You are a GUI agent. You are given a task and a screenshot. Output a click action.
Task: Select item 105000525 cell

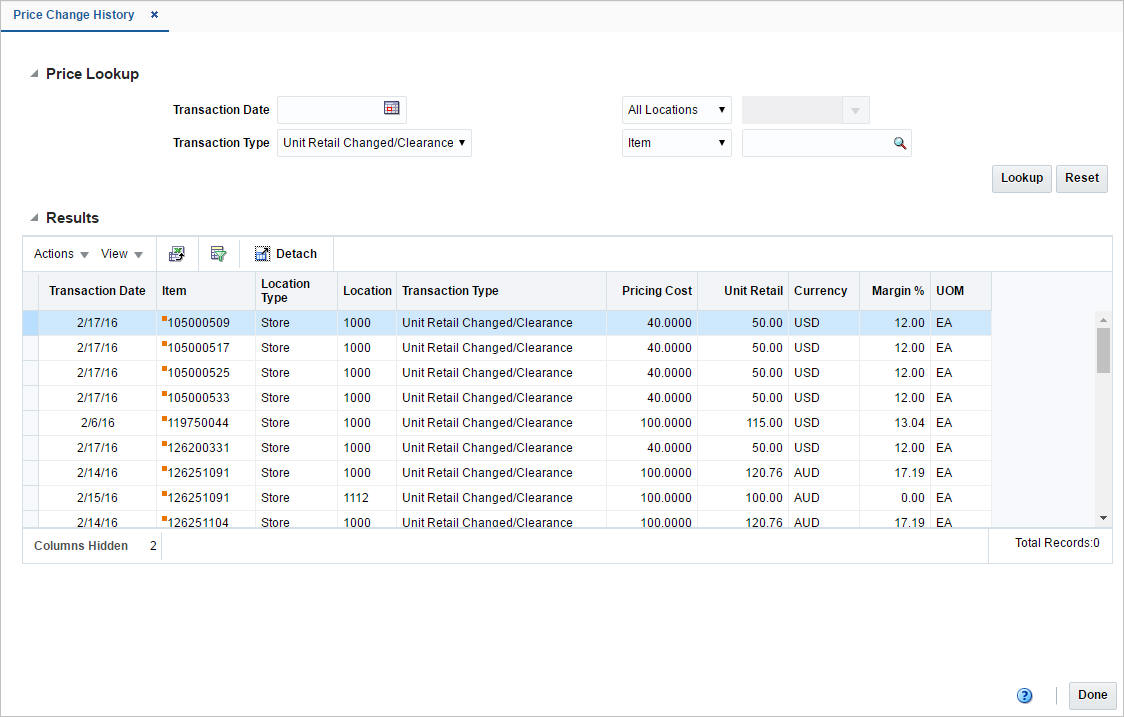(x=206, y=373)
